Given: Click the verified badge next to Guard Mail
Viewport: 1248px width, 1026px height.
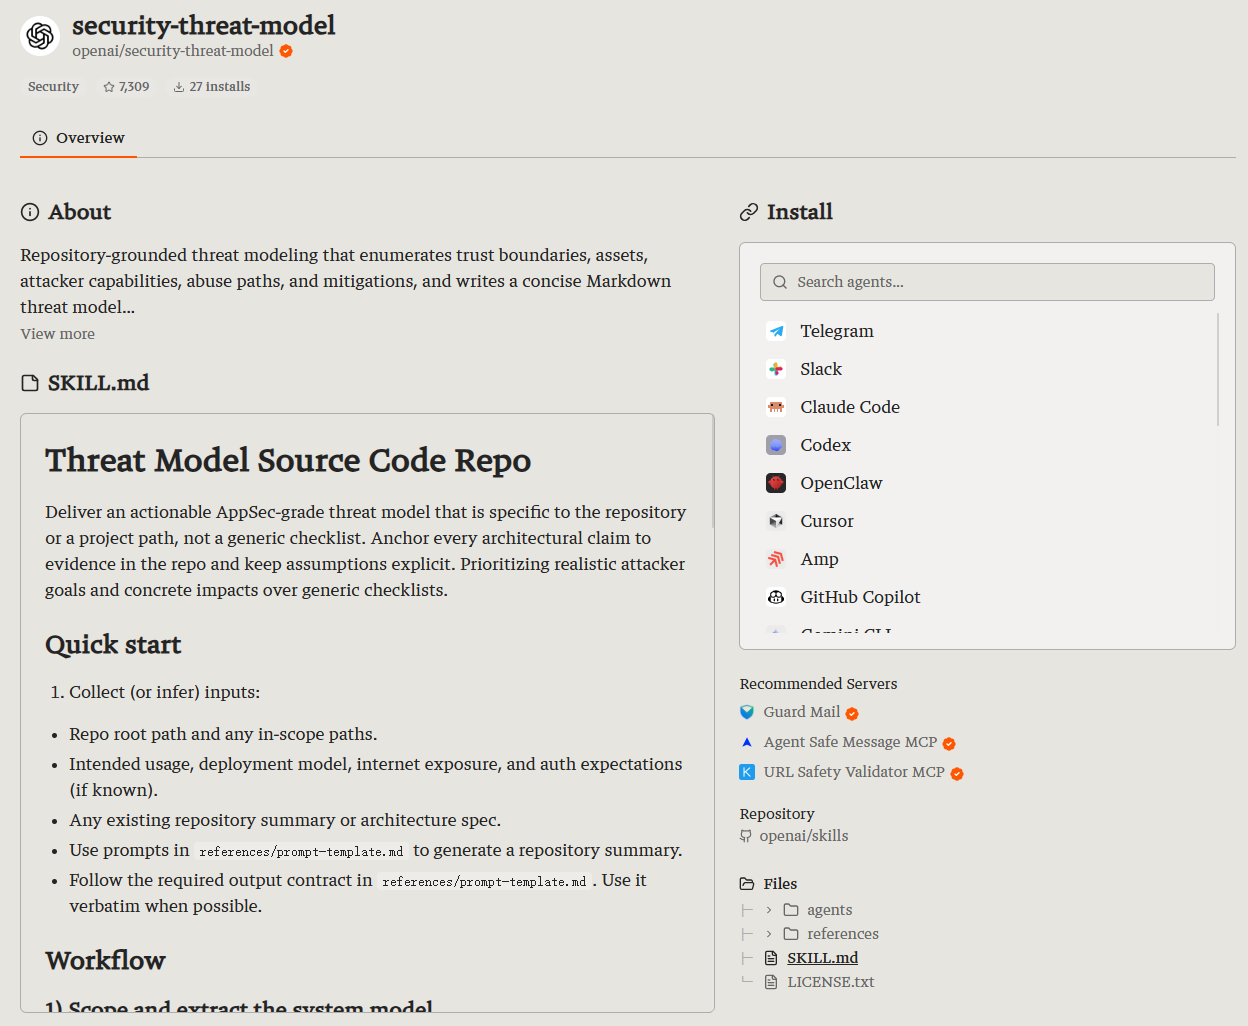Looking at the screenshot, I should click(x=852, y=714).
